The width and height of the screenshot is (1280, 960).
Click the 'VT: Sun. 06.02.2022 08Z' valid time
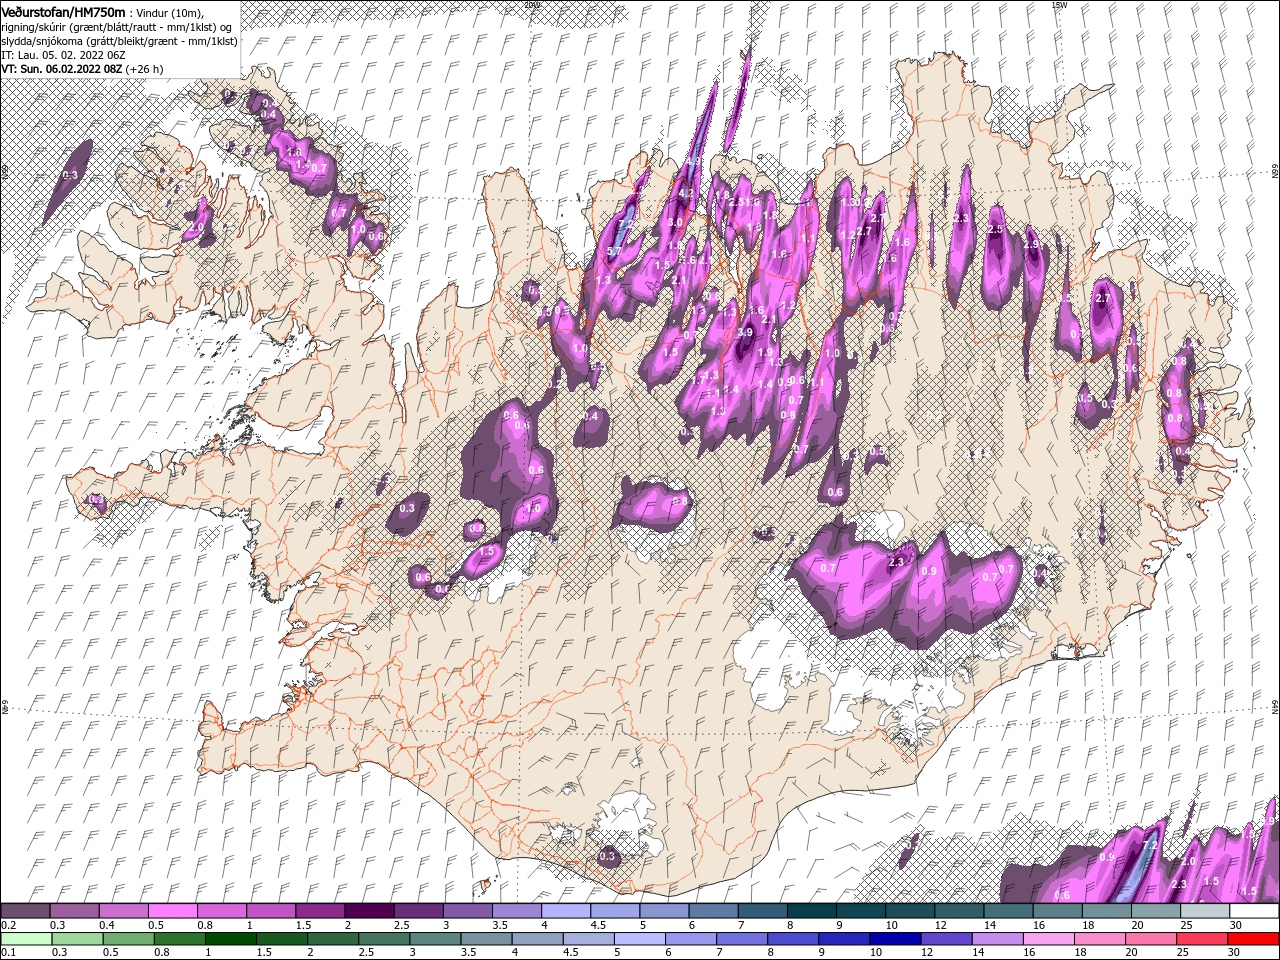pyautogui.click(x=61, y=69)
